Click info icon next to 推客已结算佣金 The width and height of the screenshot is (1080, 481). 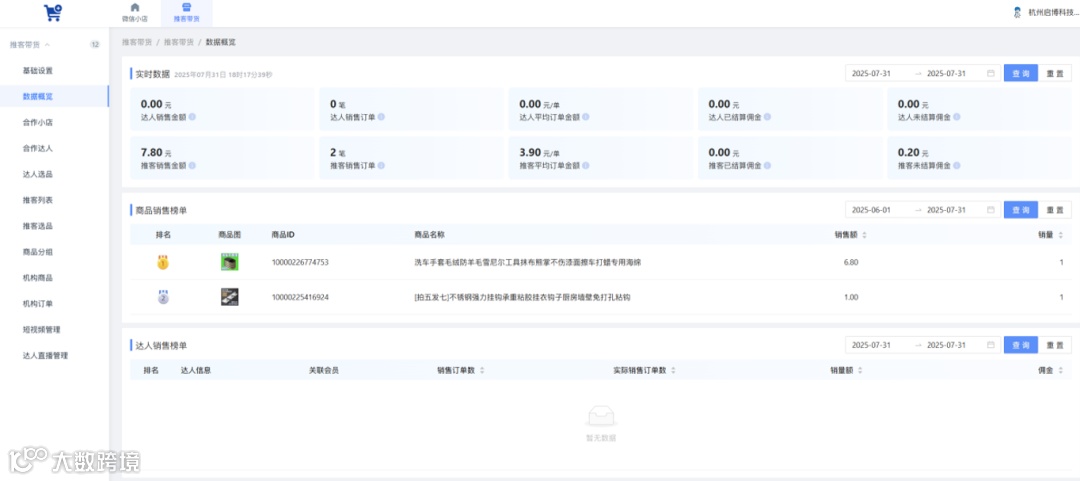767,166
